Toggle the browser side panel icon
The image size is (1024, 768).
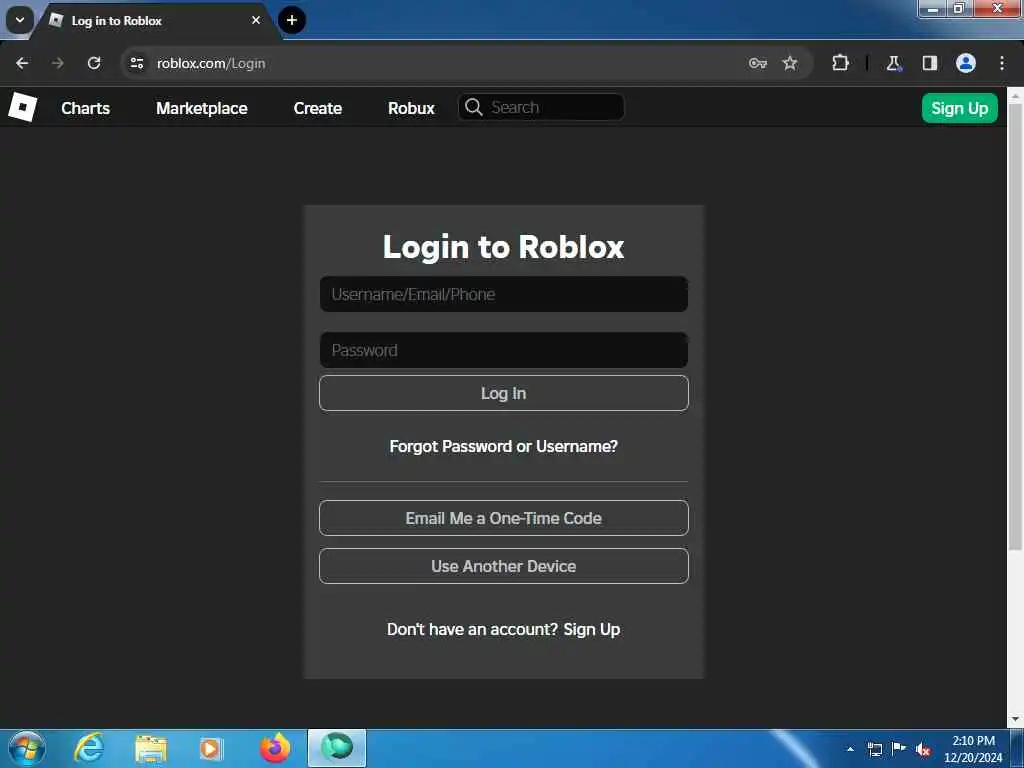(x=930, y=63)
